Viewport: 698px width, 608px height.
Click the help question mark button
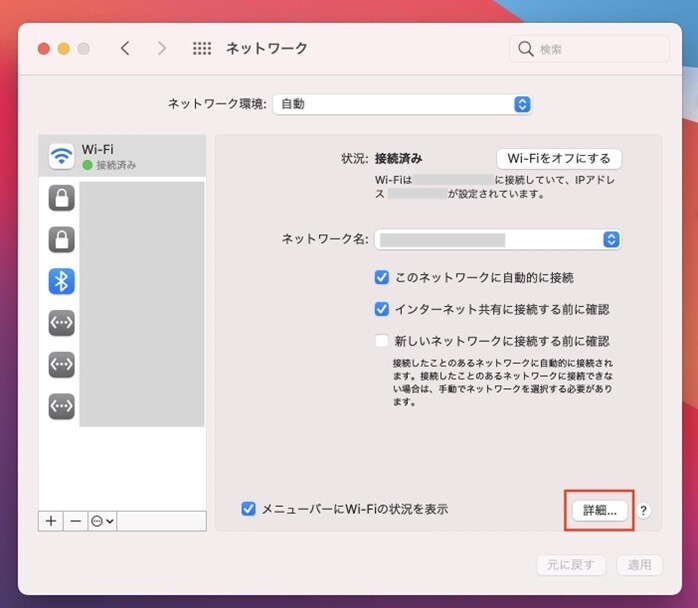[643, 510]
